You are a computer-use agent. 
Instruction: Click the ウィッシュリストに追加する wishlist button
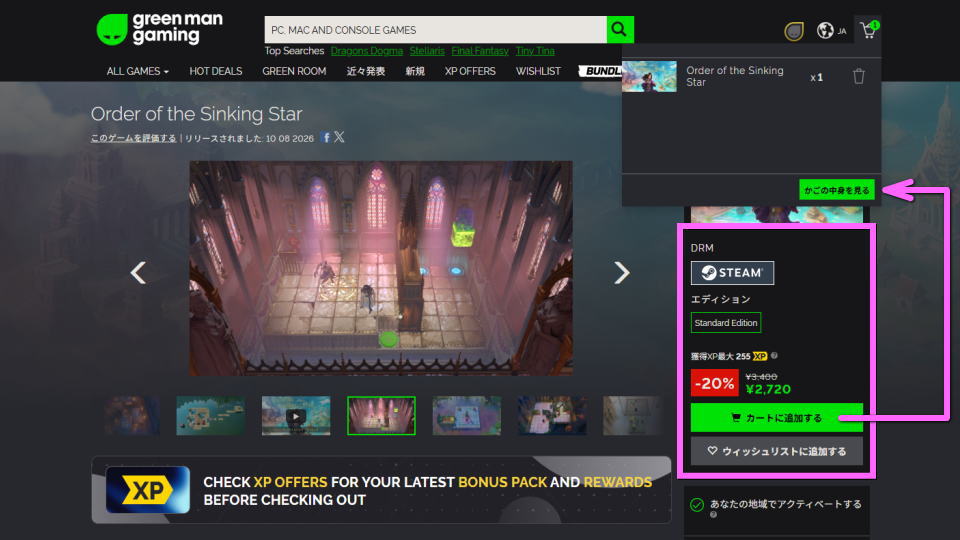pos(776,451)
